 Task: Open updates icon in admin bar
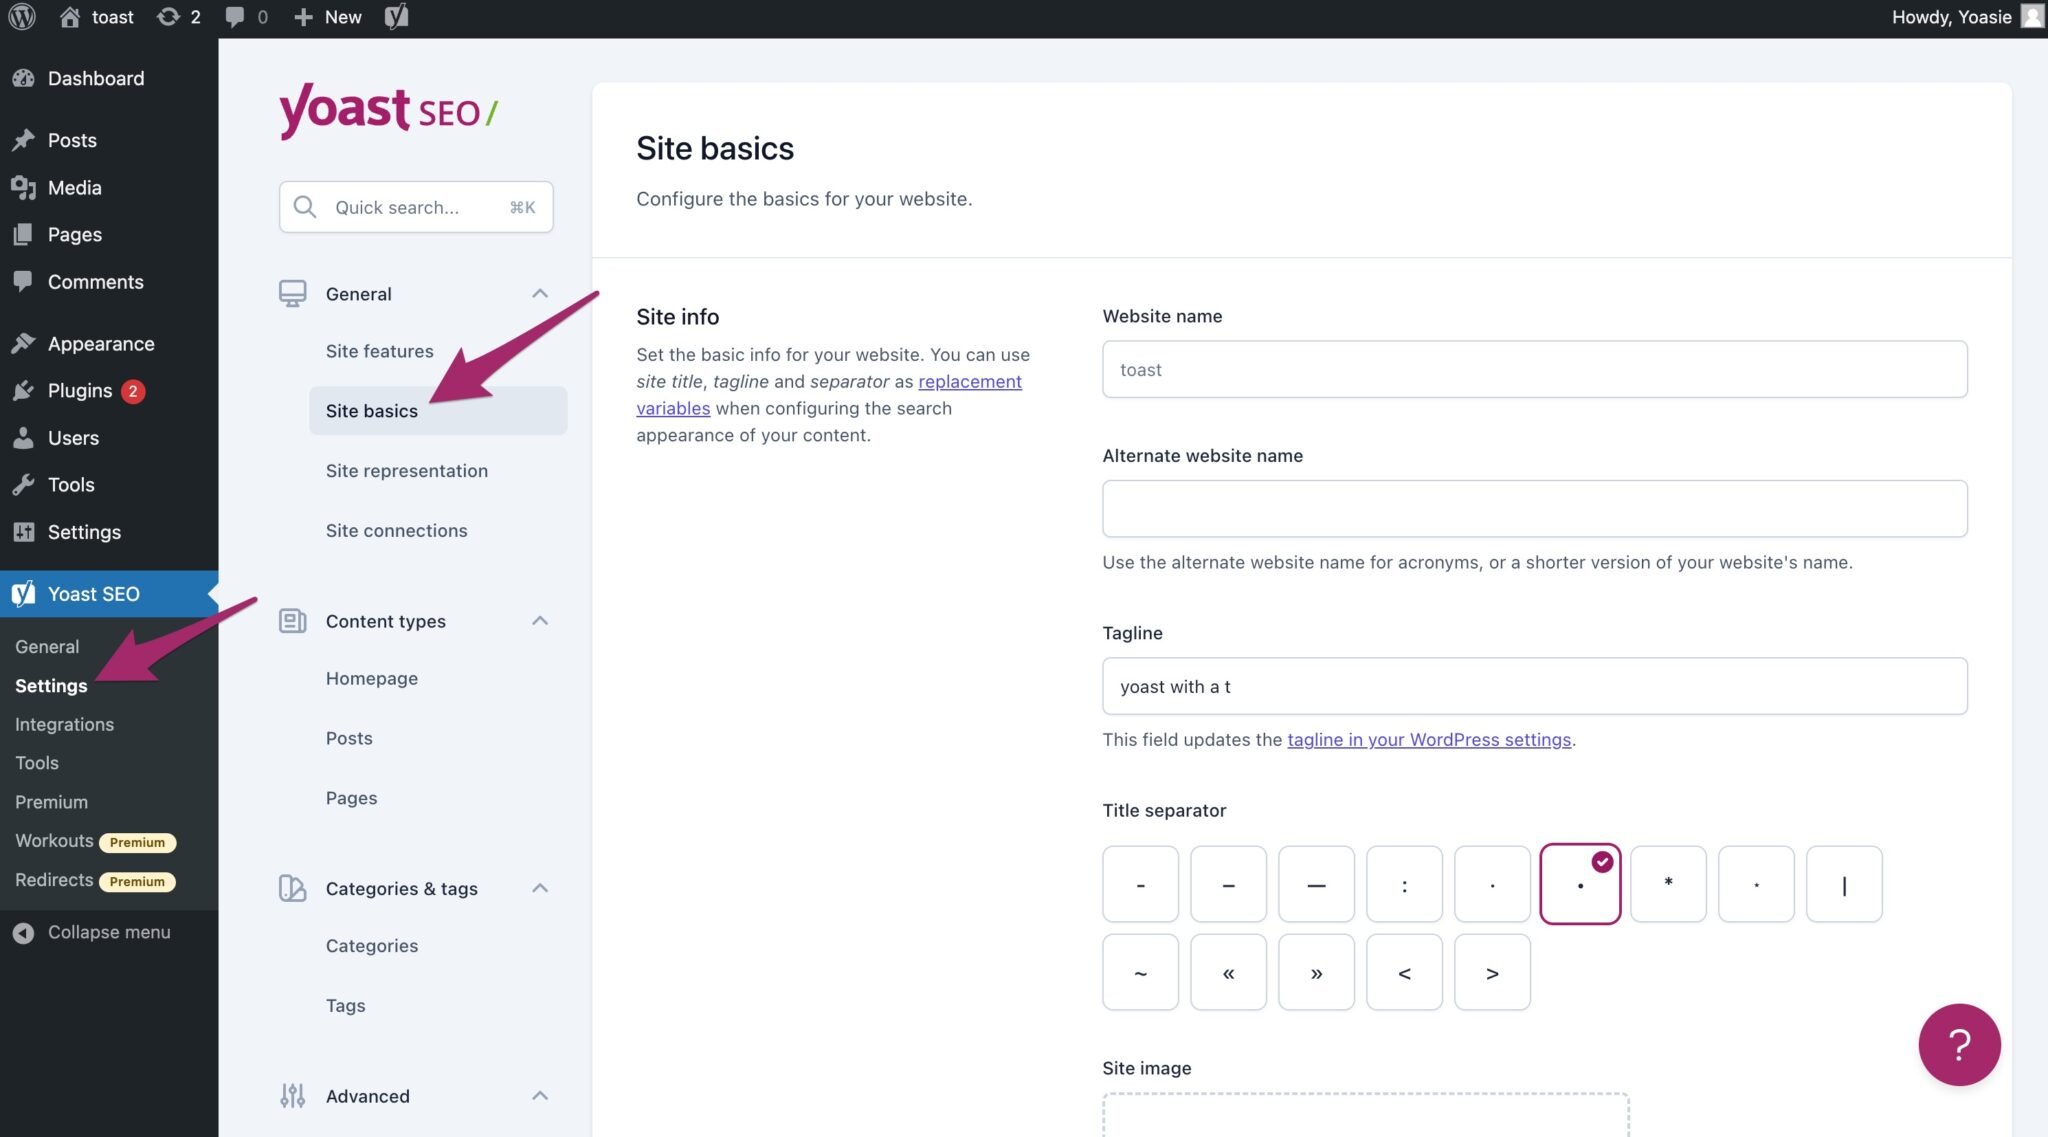coord(168,17)
